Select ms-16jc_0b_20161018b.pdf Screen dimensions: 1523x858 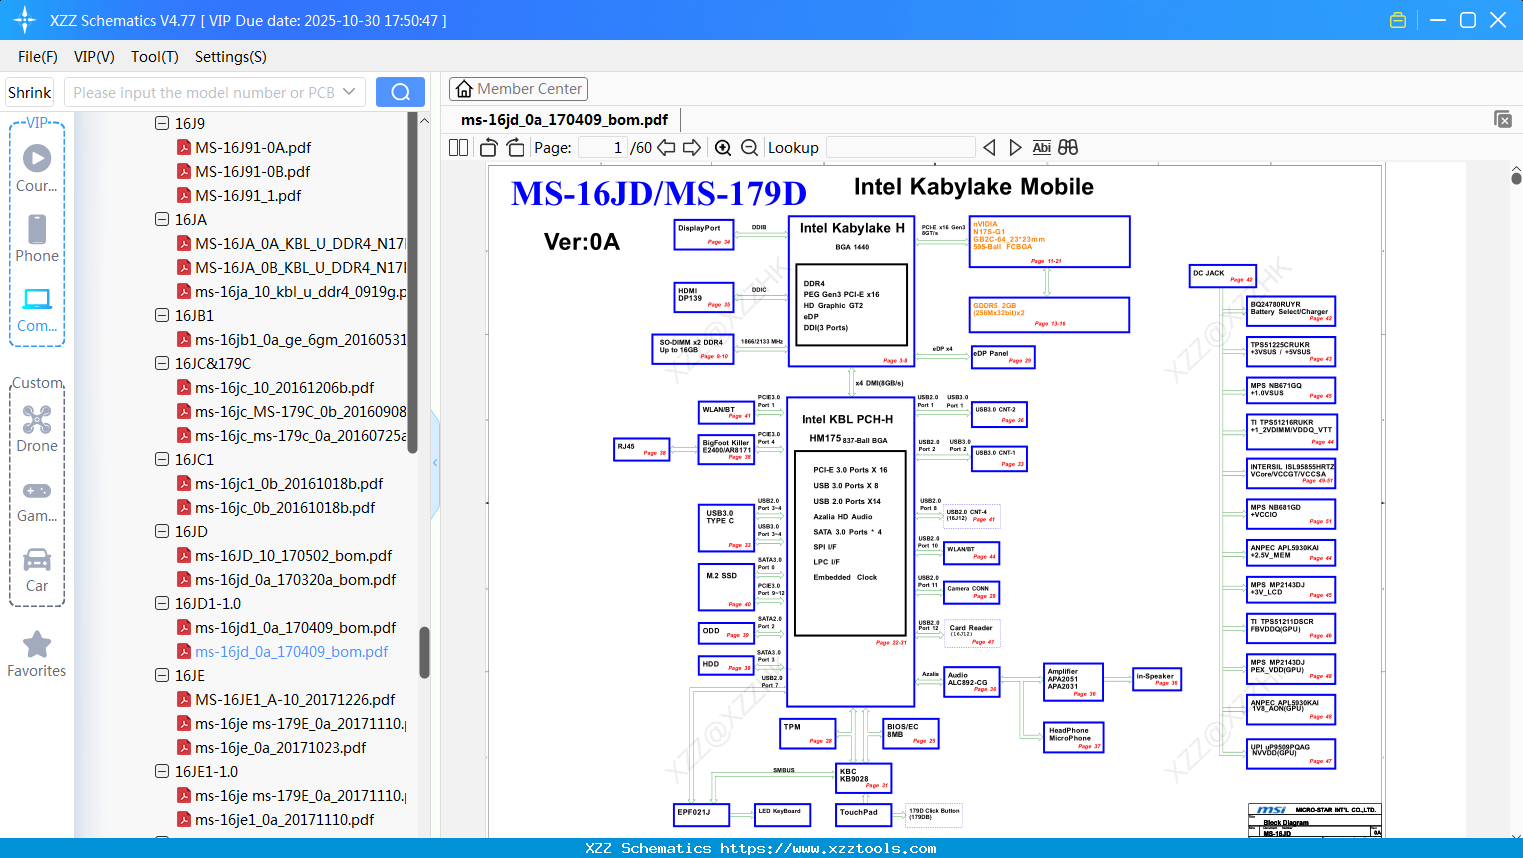(285, 507)
